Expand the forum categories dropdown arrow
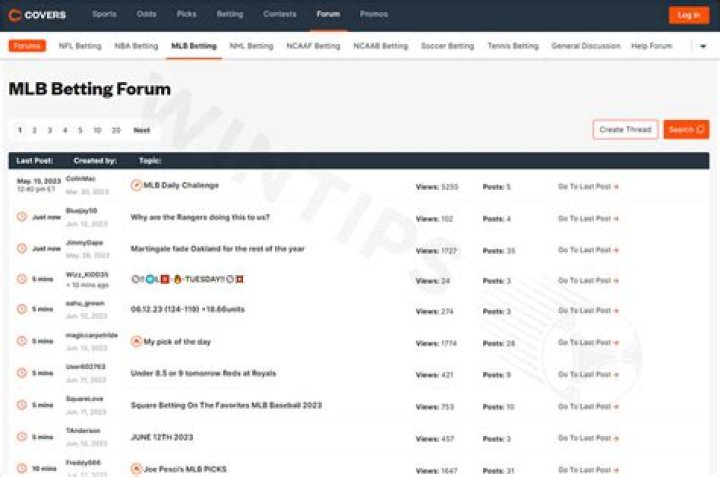This screenshot has height=477, width=720. point(703,46)
